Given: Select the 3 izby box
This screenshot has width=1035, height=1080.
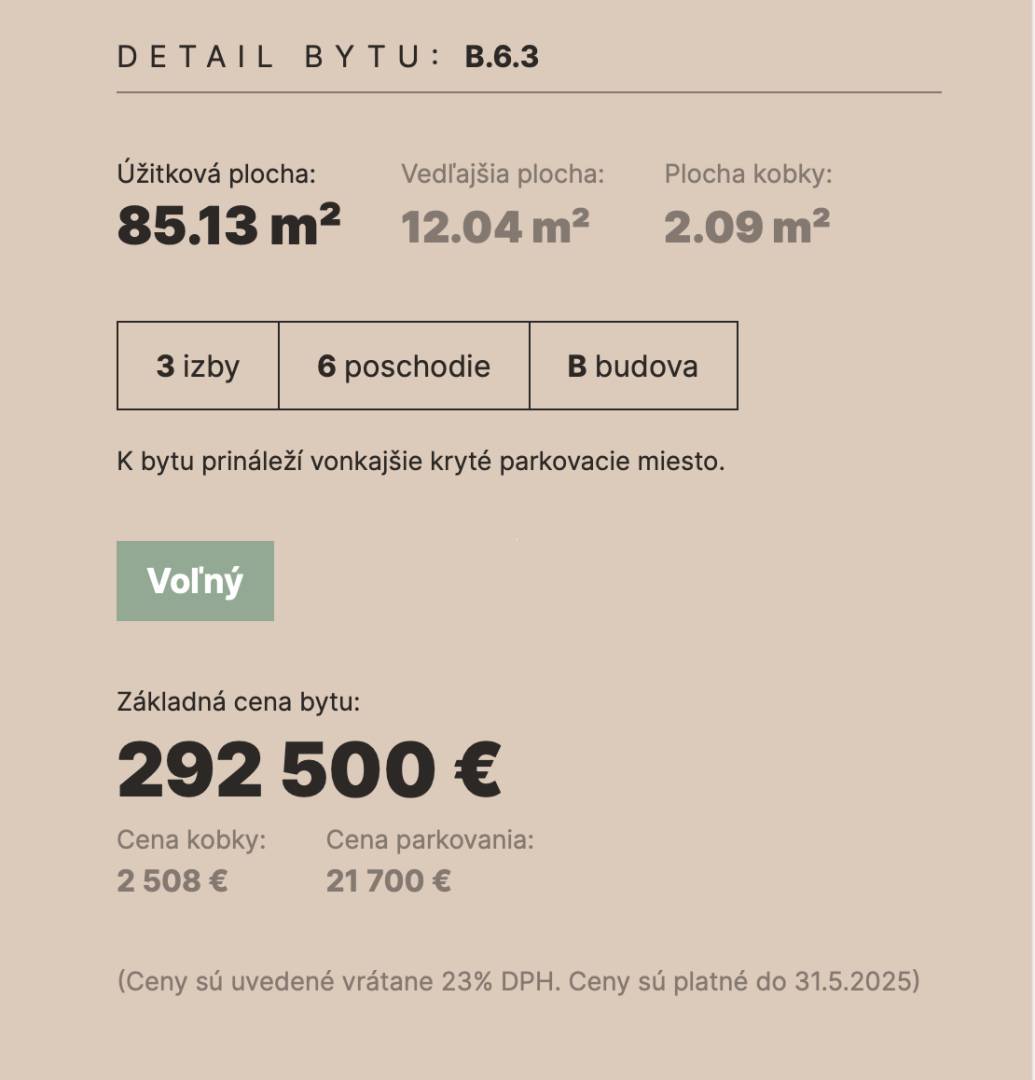Looking at the screenshot, I should [198, 365].
